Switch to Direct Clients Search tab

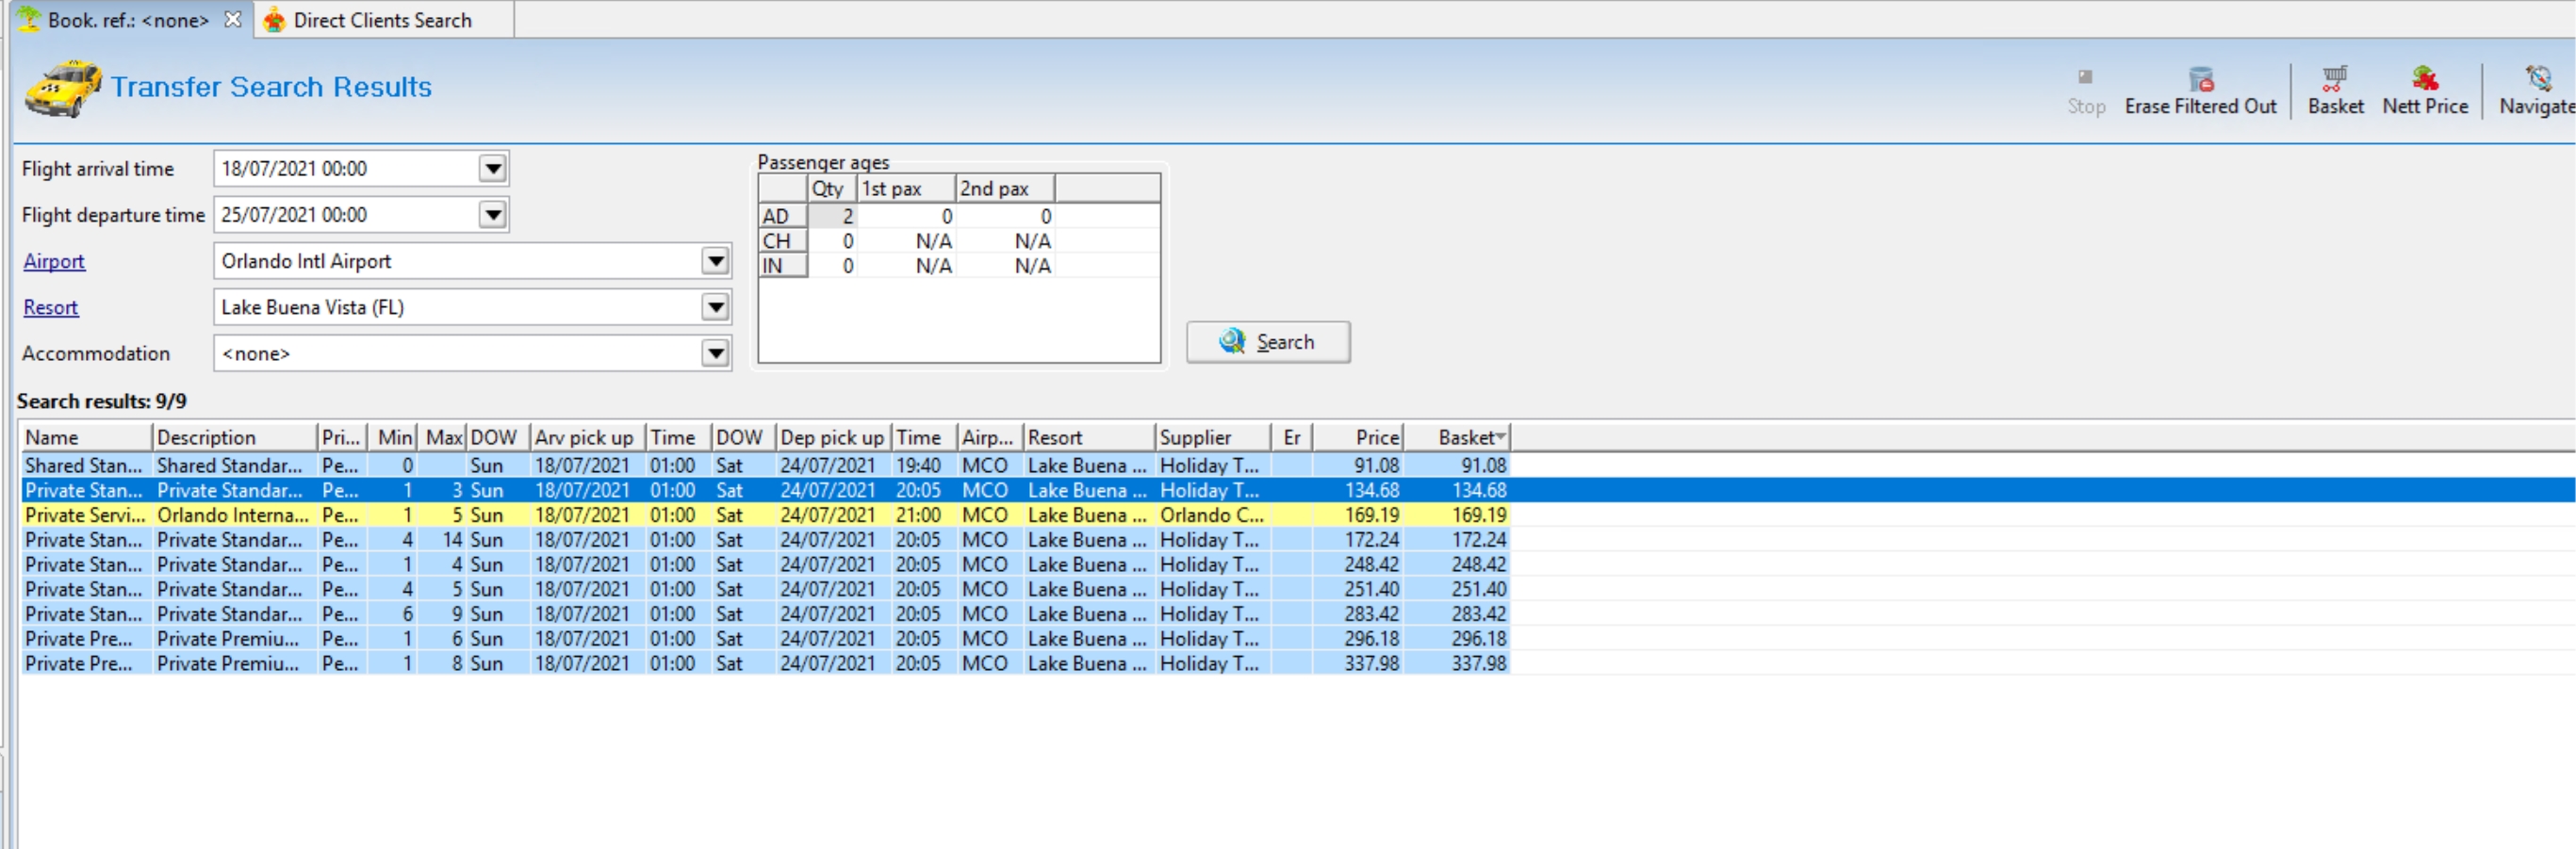click(x=383, y=20)
